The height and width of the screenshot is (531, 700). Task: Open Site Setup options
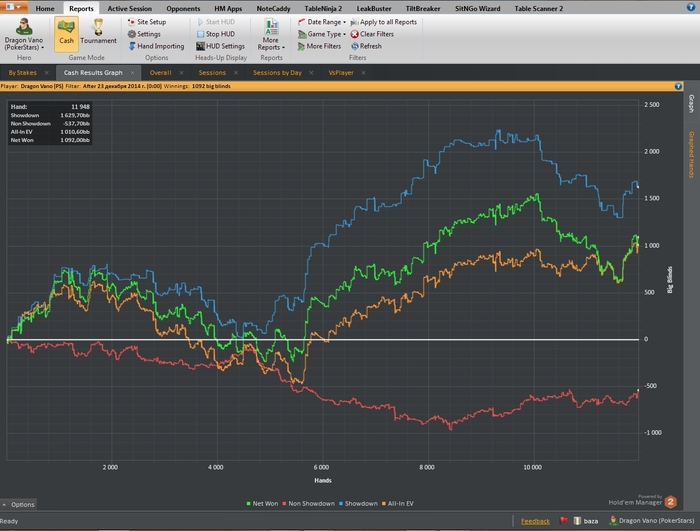coord(147,22)
